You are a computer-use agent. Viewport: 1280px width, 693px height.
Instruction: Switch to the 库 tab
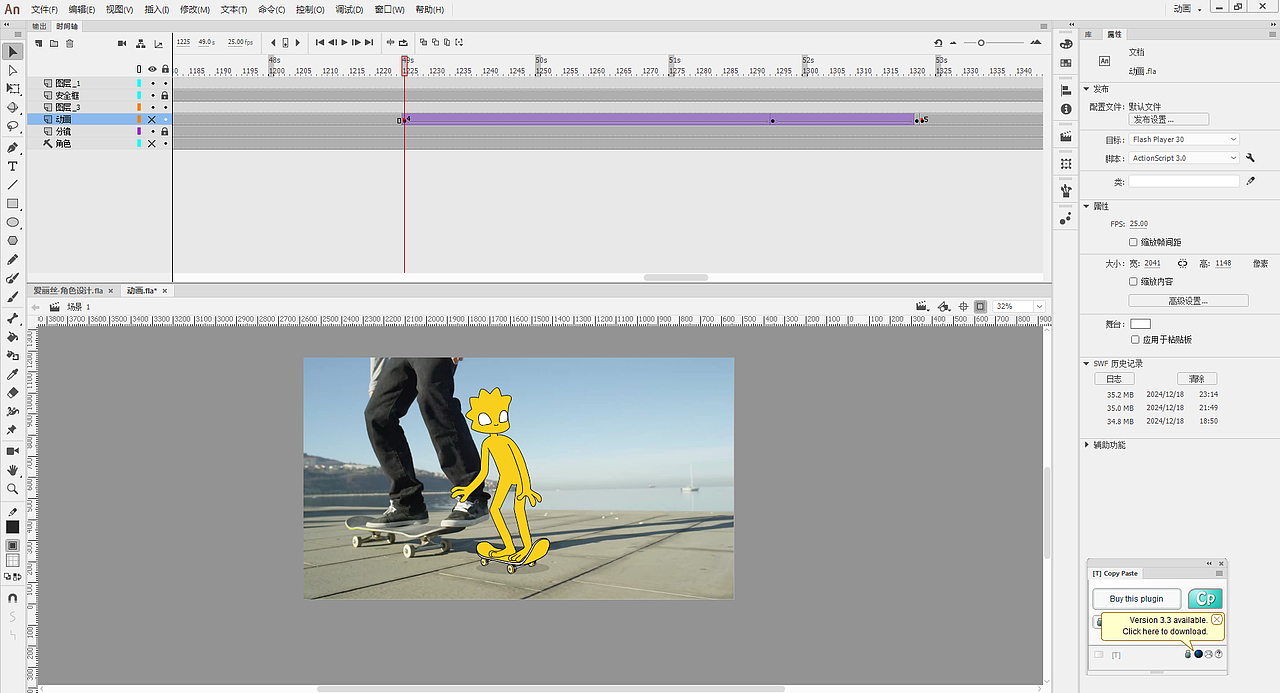[1089, 33]
